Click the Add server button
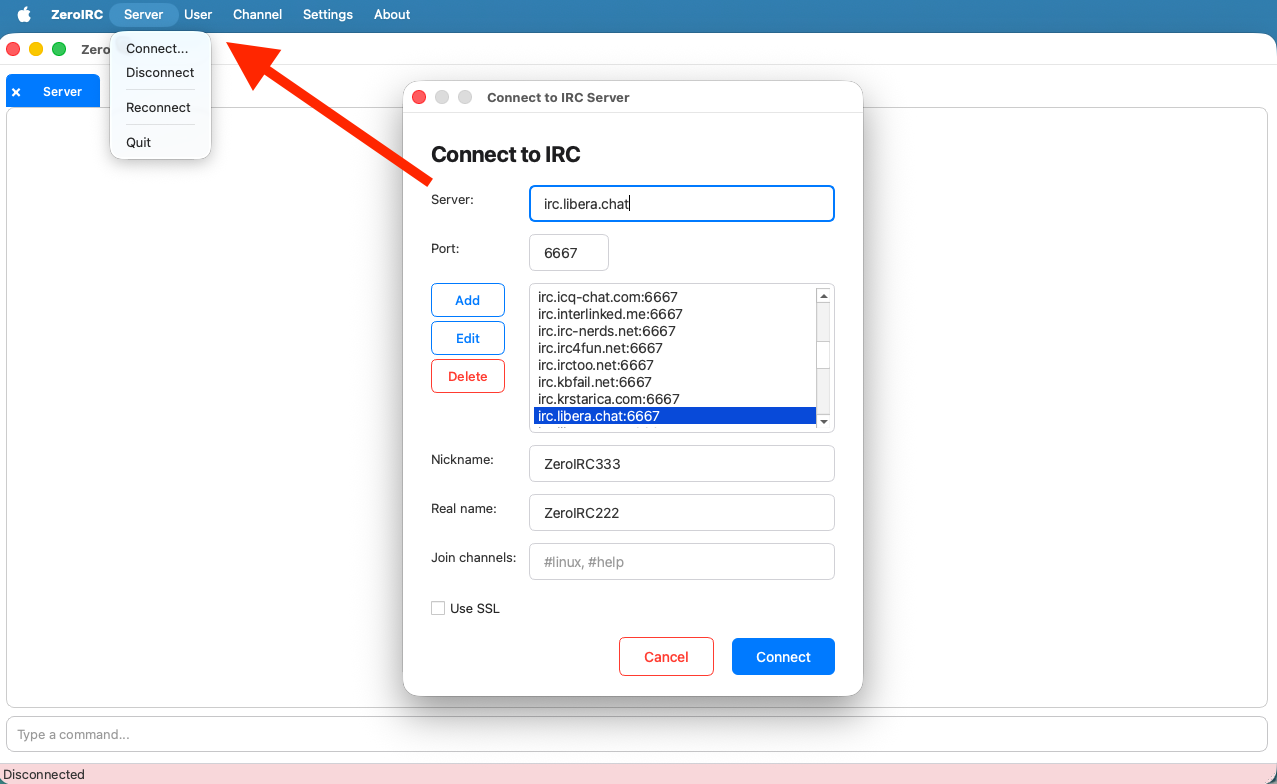Image resolution: width=1277 pixels, height=784 pixels. 468,300
